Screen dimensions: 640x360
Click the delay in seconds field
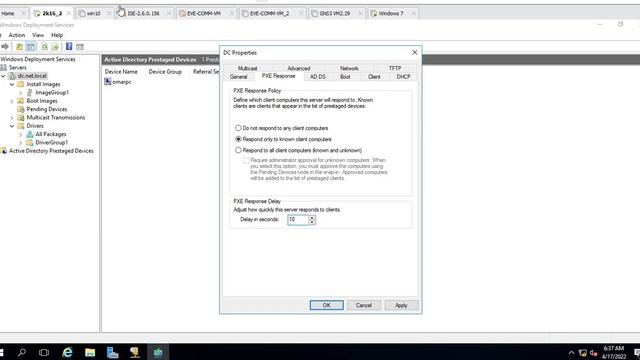[x=298, y=220]
